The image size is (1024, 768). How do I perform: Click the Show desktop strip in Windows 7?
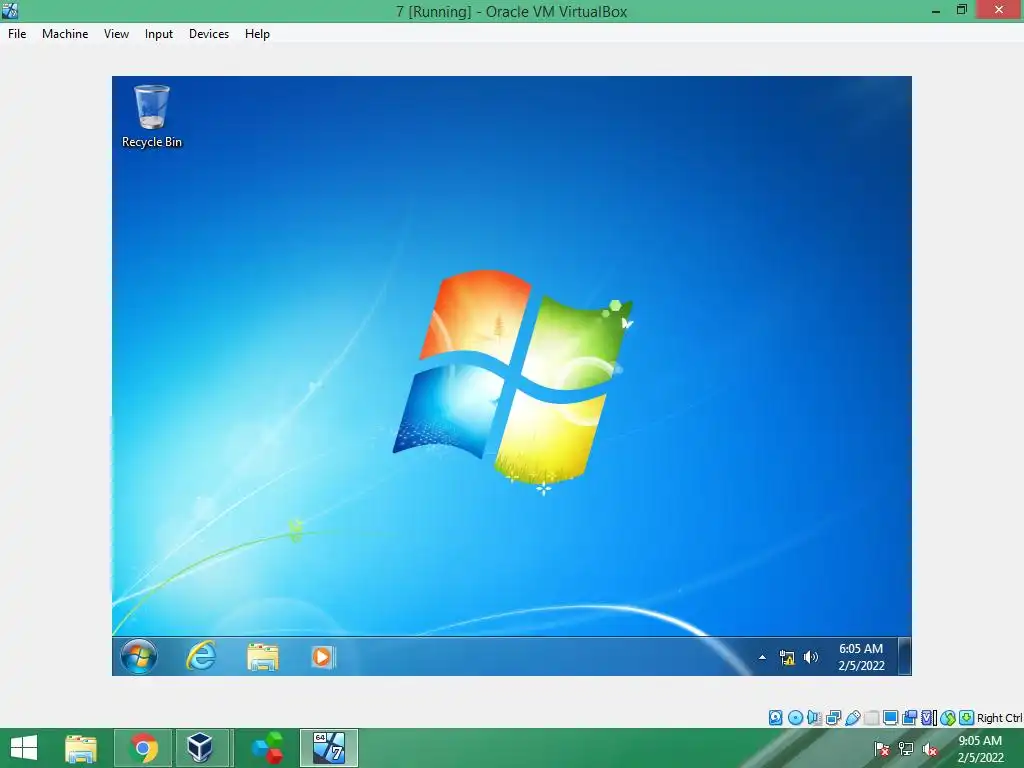pyautogui.click(x=904, y=656)
